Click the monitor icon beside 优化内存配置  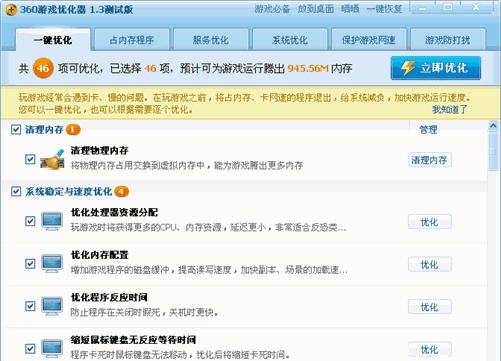pyautogui.click(x=52, y=264)
